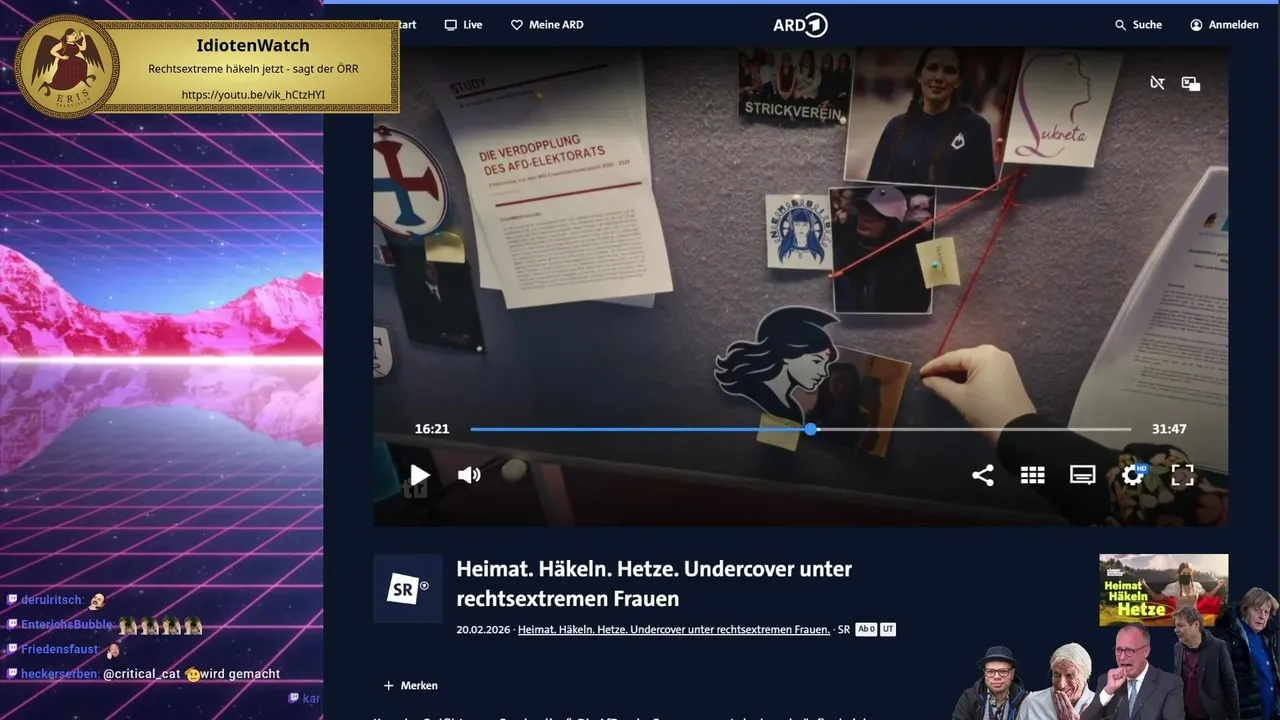Viewport: 1280px width, 720px height.
Task: Activate picture-in-picture icon in the player
Action: (x=1191, y=83)
